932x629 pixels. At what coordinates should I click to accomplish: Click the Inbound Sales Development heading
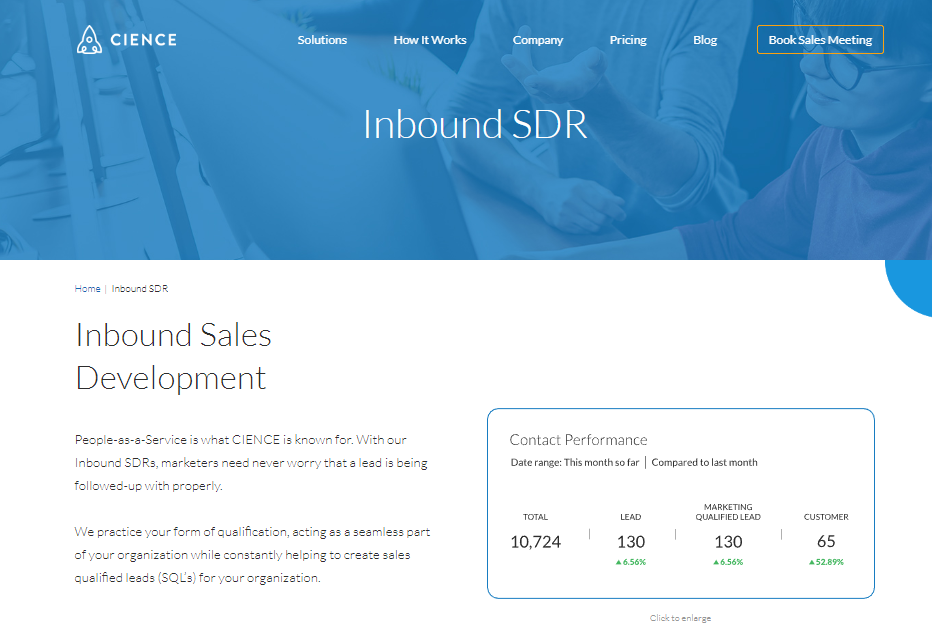point(173,356)
